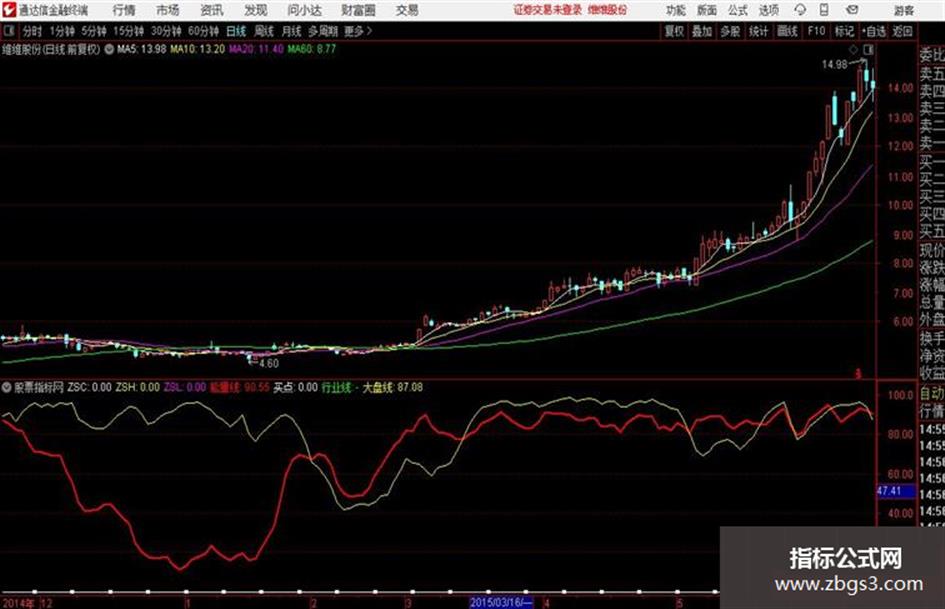Screen dimensions: 945x609
Task: Click the 画线 drawing toolbar button
Action: tap(787, 31)
